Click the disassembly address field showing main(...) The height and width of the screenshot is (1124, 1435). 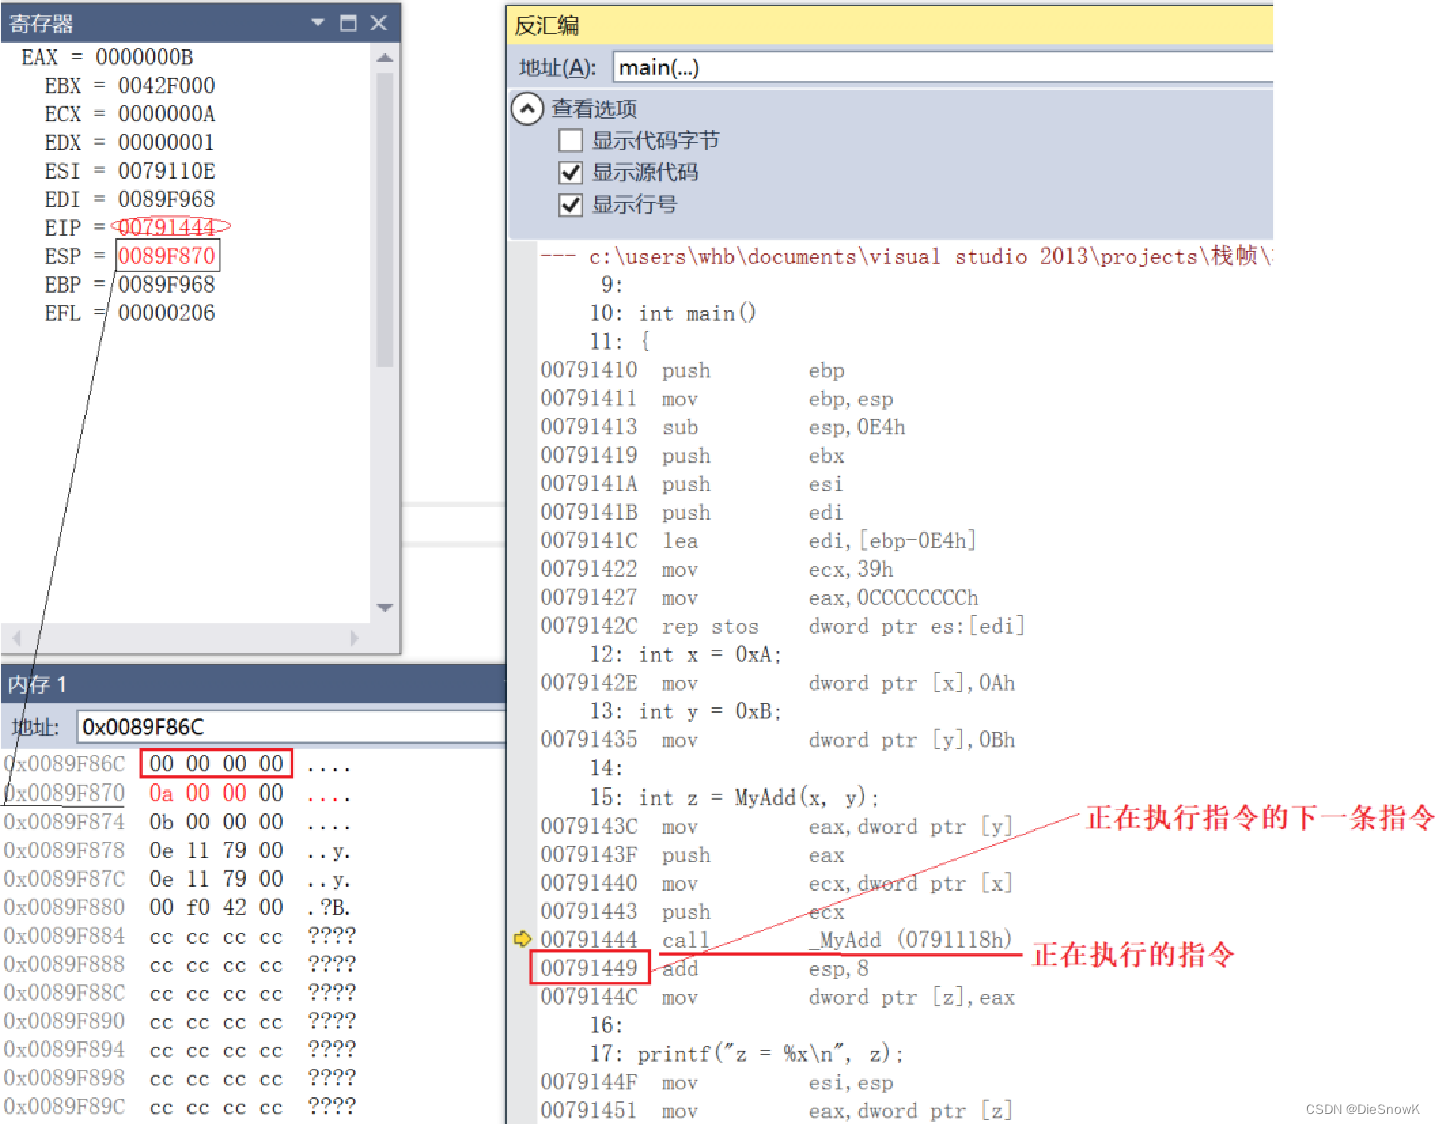click(x=942, y=67)
